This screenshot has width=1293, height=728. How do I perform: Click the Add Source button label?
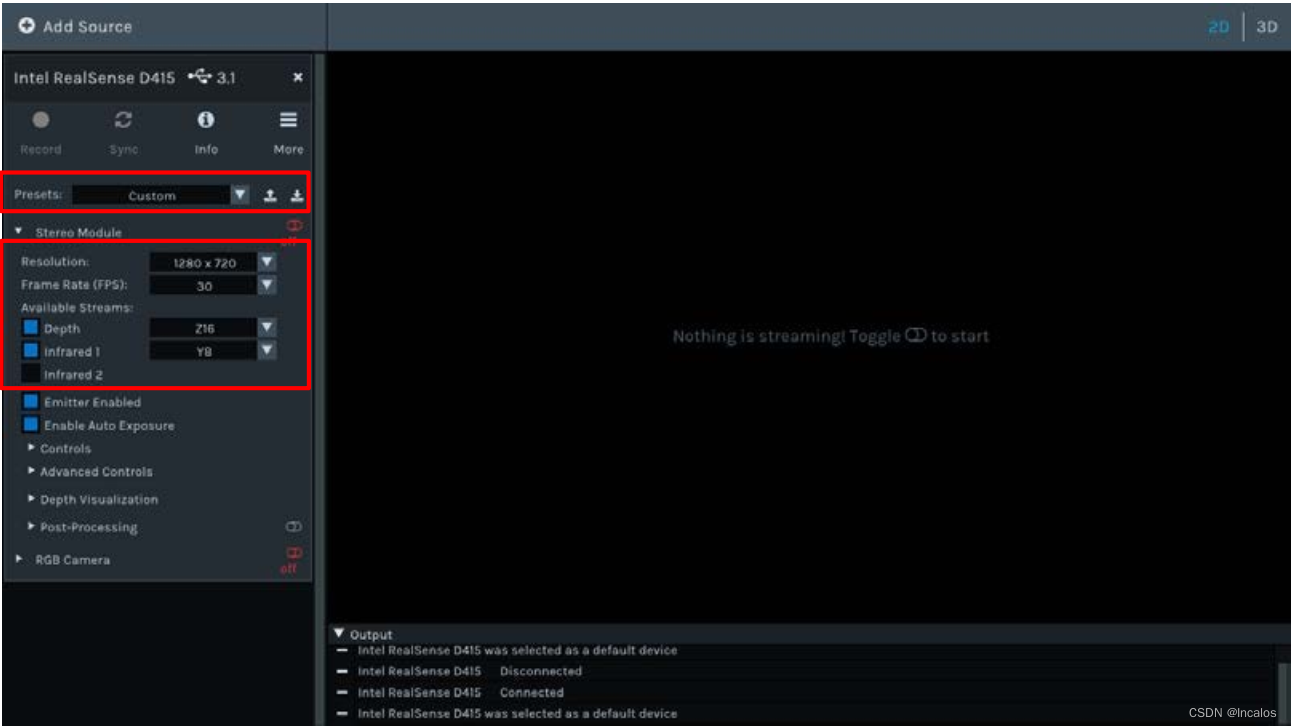click(87, 27)
